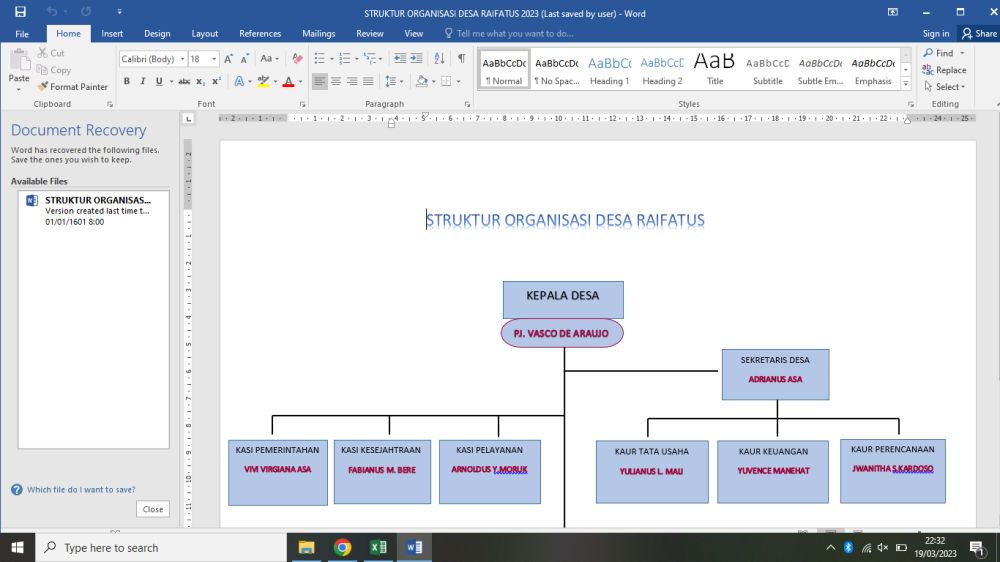1000x562 pixels.
Task: Click the Format Painter tool
Action: point(72,87)
